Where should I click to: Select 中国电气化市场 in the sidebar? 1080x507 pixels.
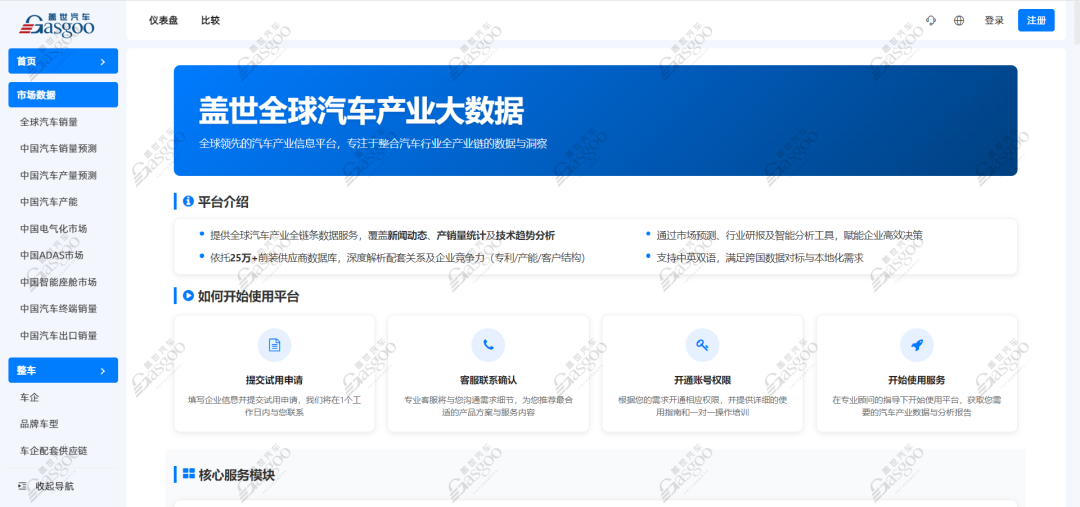(53, 229)
